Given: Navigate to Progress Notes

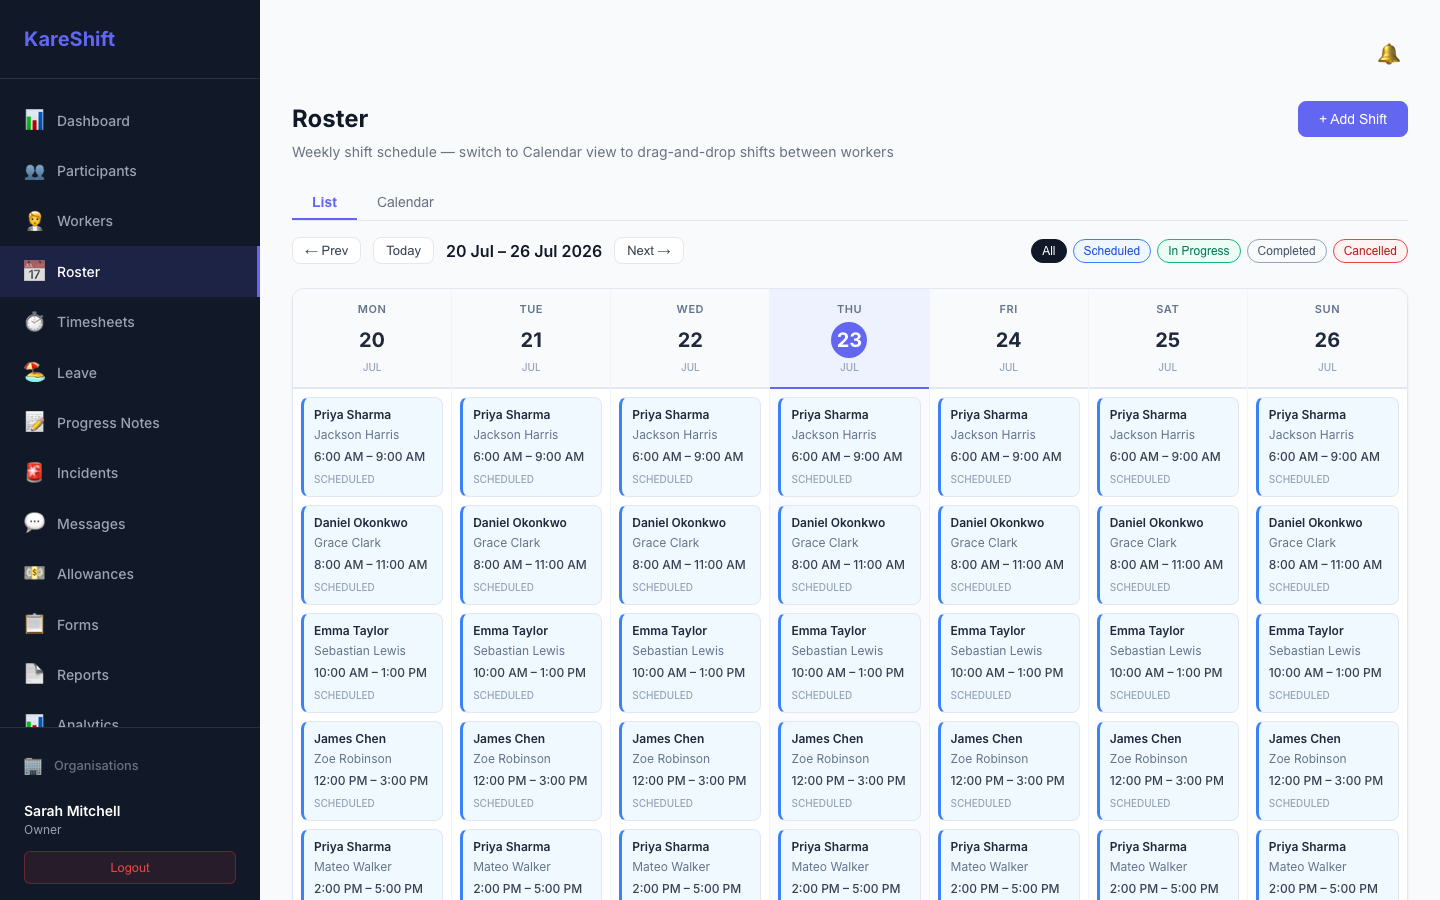Looking at the screenshot, I should (130, 423).
